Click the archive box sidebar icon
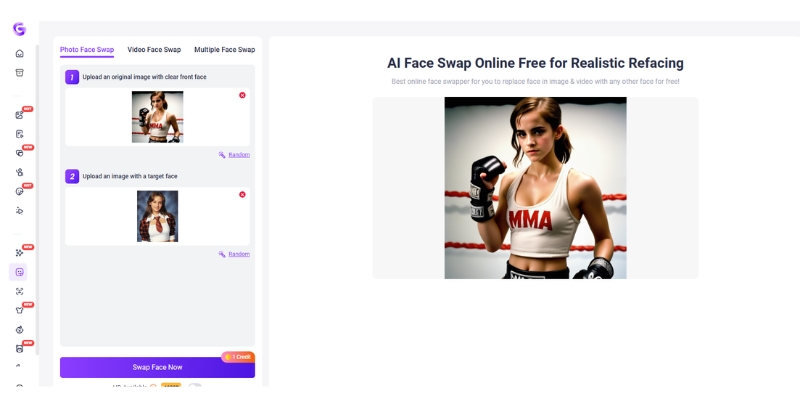Screen dimensions: 800x400 point(19,72)
